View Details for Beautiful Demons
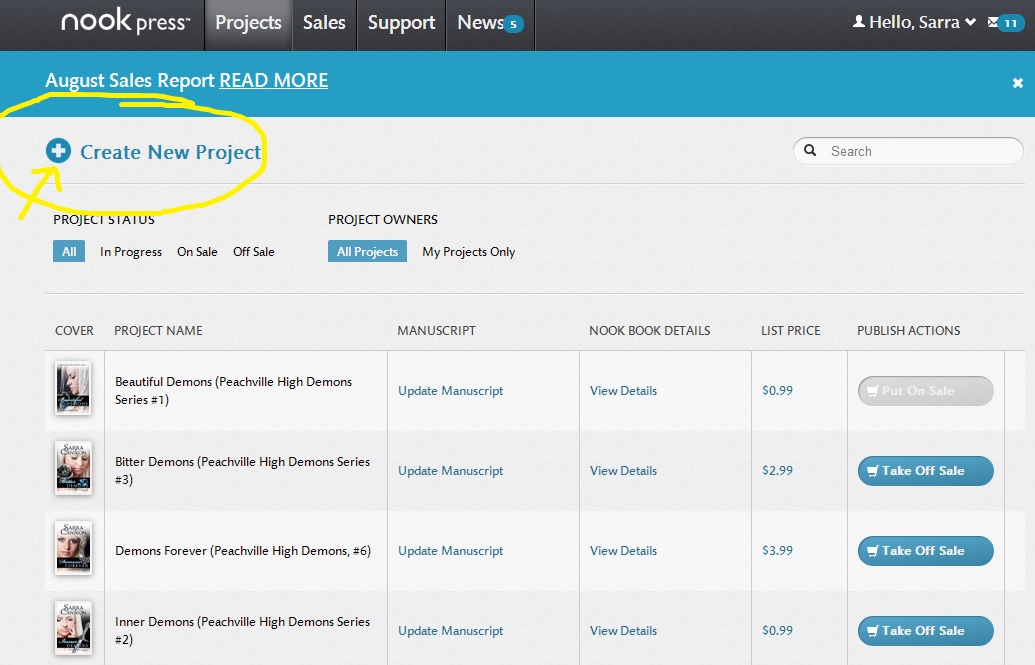Image resolution: width=1035 pixels, height=665 pixels. tap(623, 391)
